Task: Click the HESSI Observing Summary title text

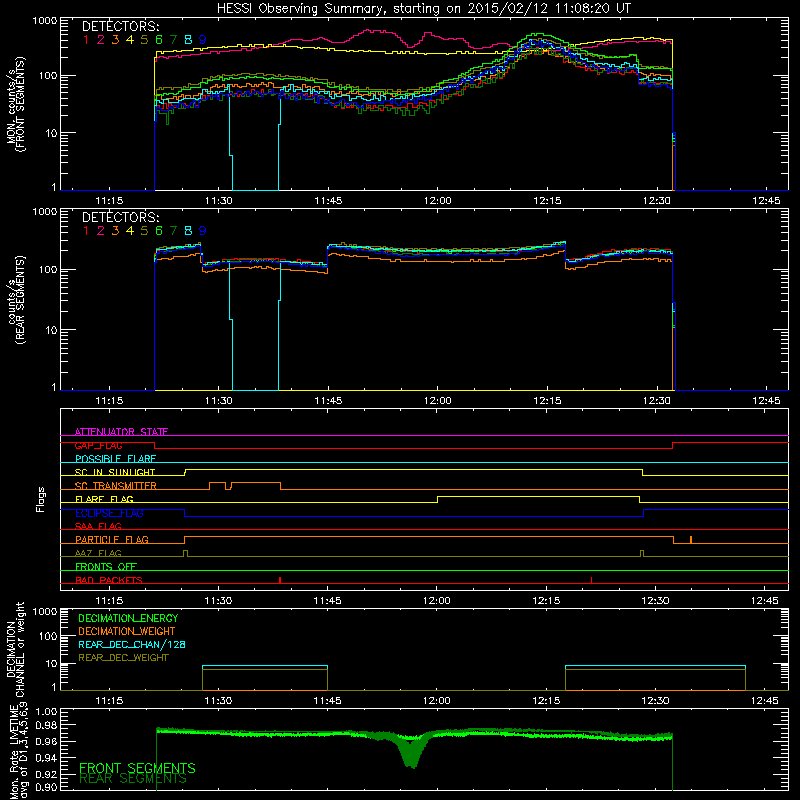Action: click(423, 9)
